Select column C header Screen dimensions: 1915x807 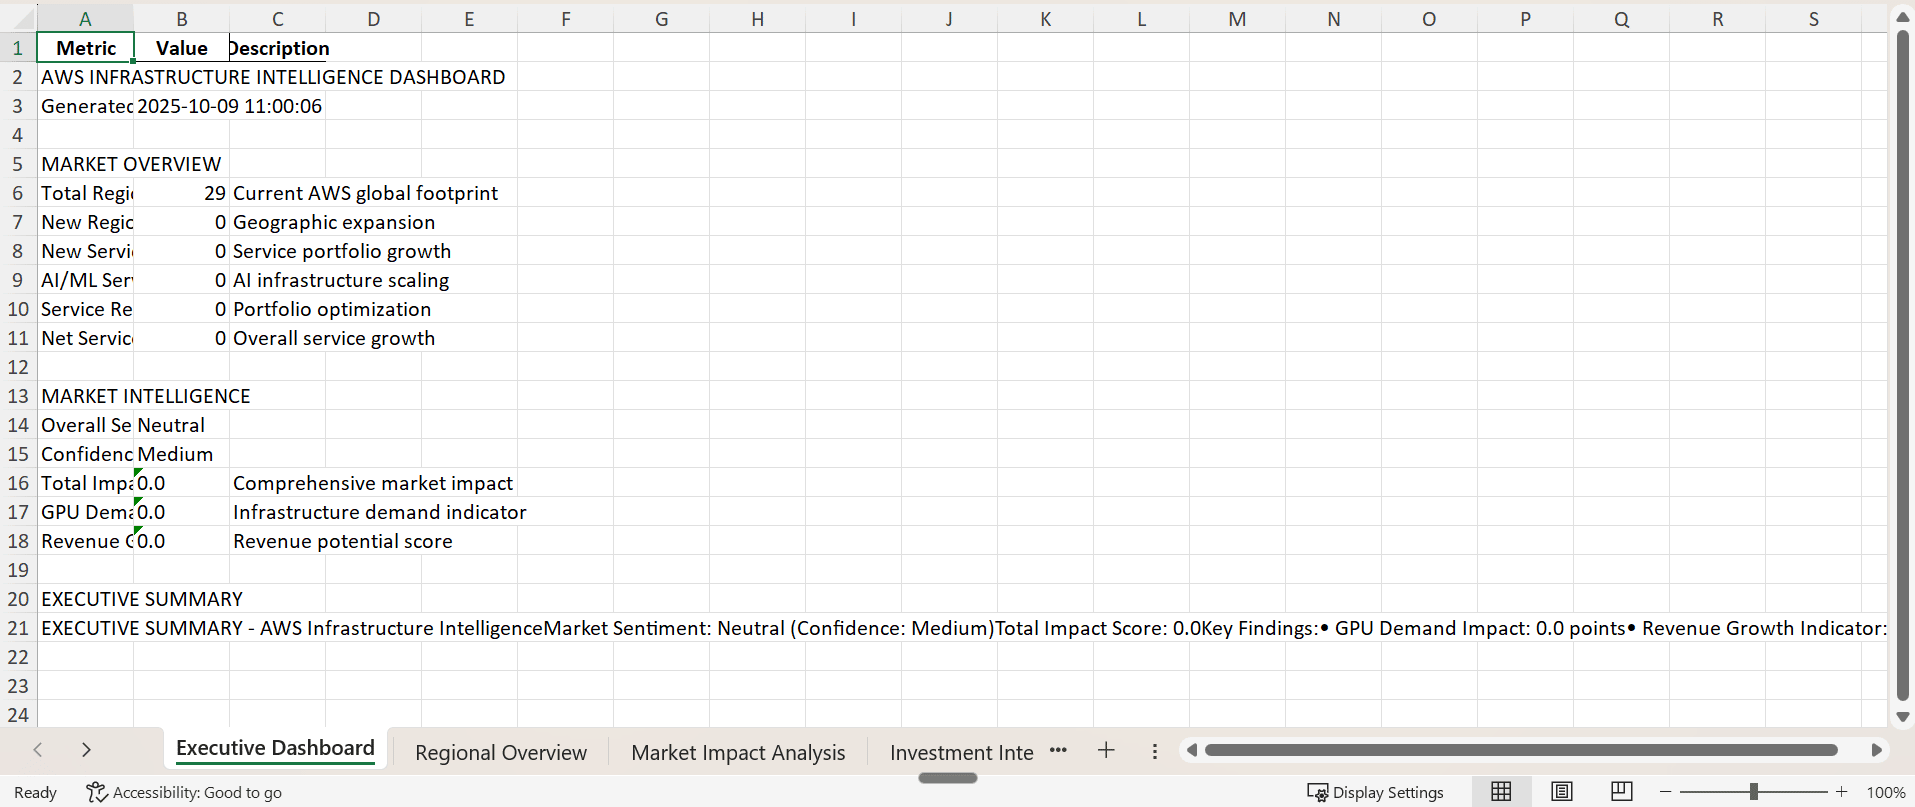tap(278, 19)
